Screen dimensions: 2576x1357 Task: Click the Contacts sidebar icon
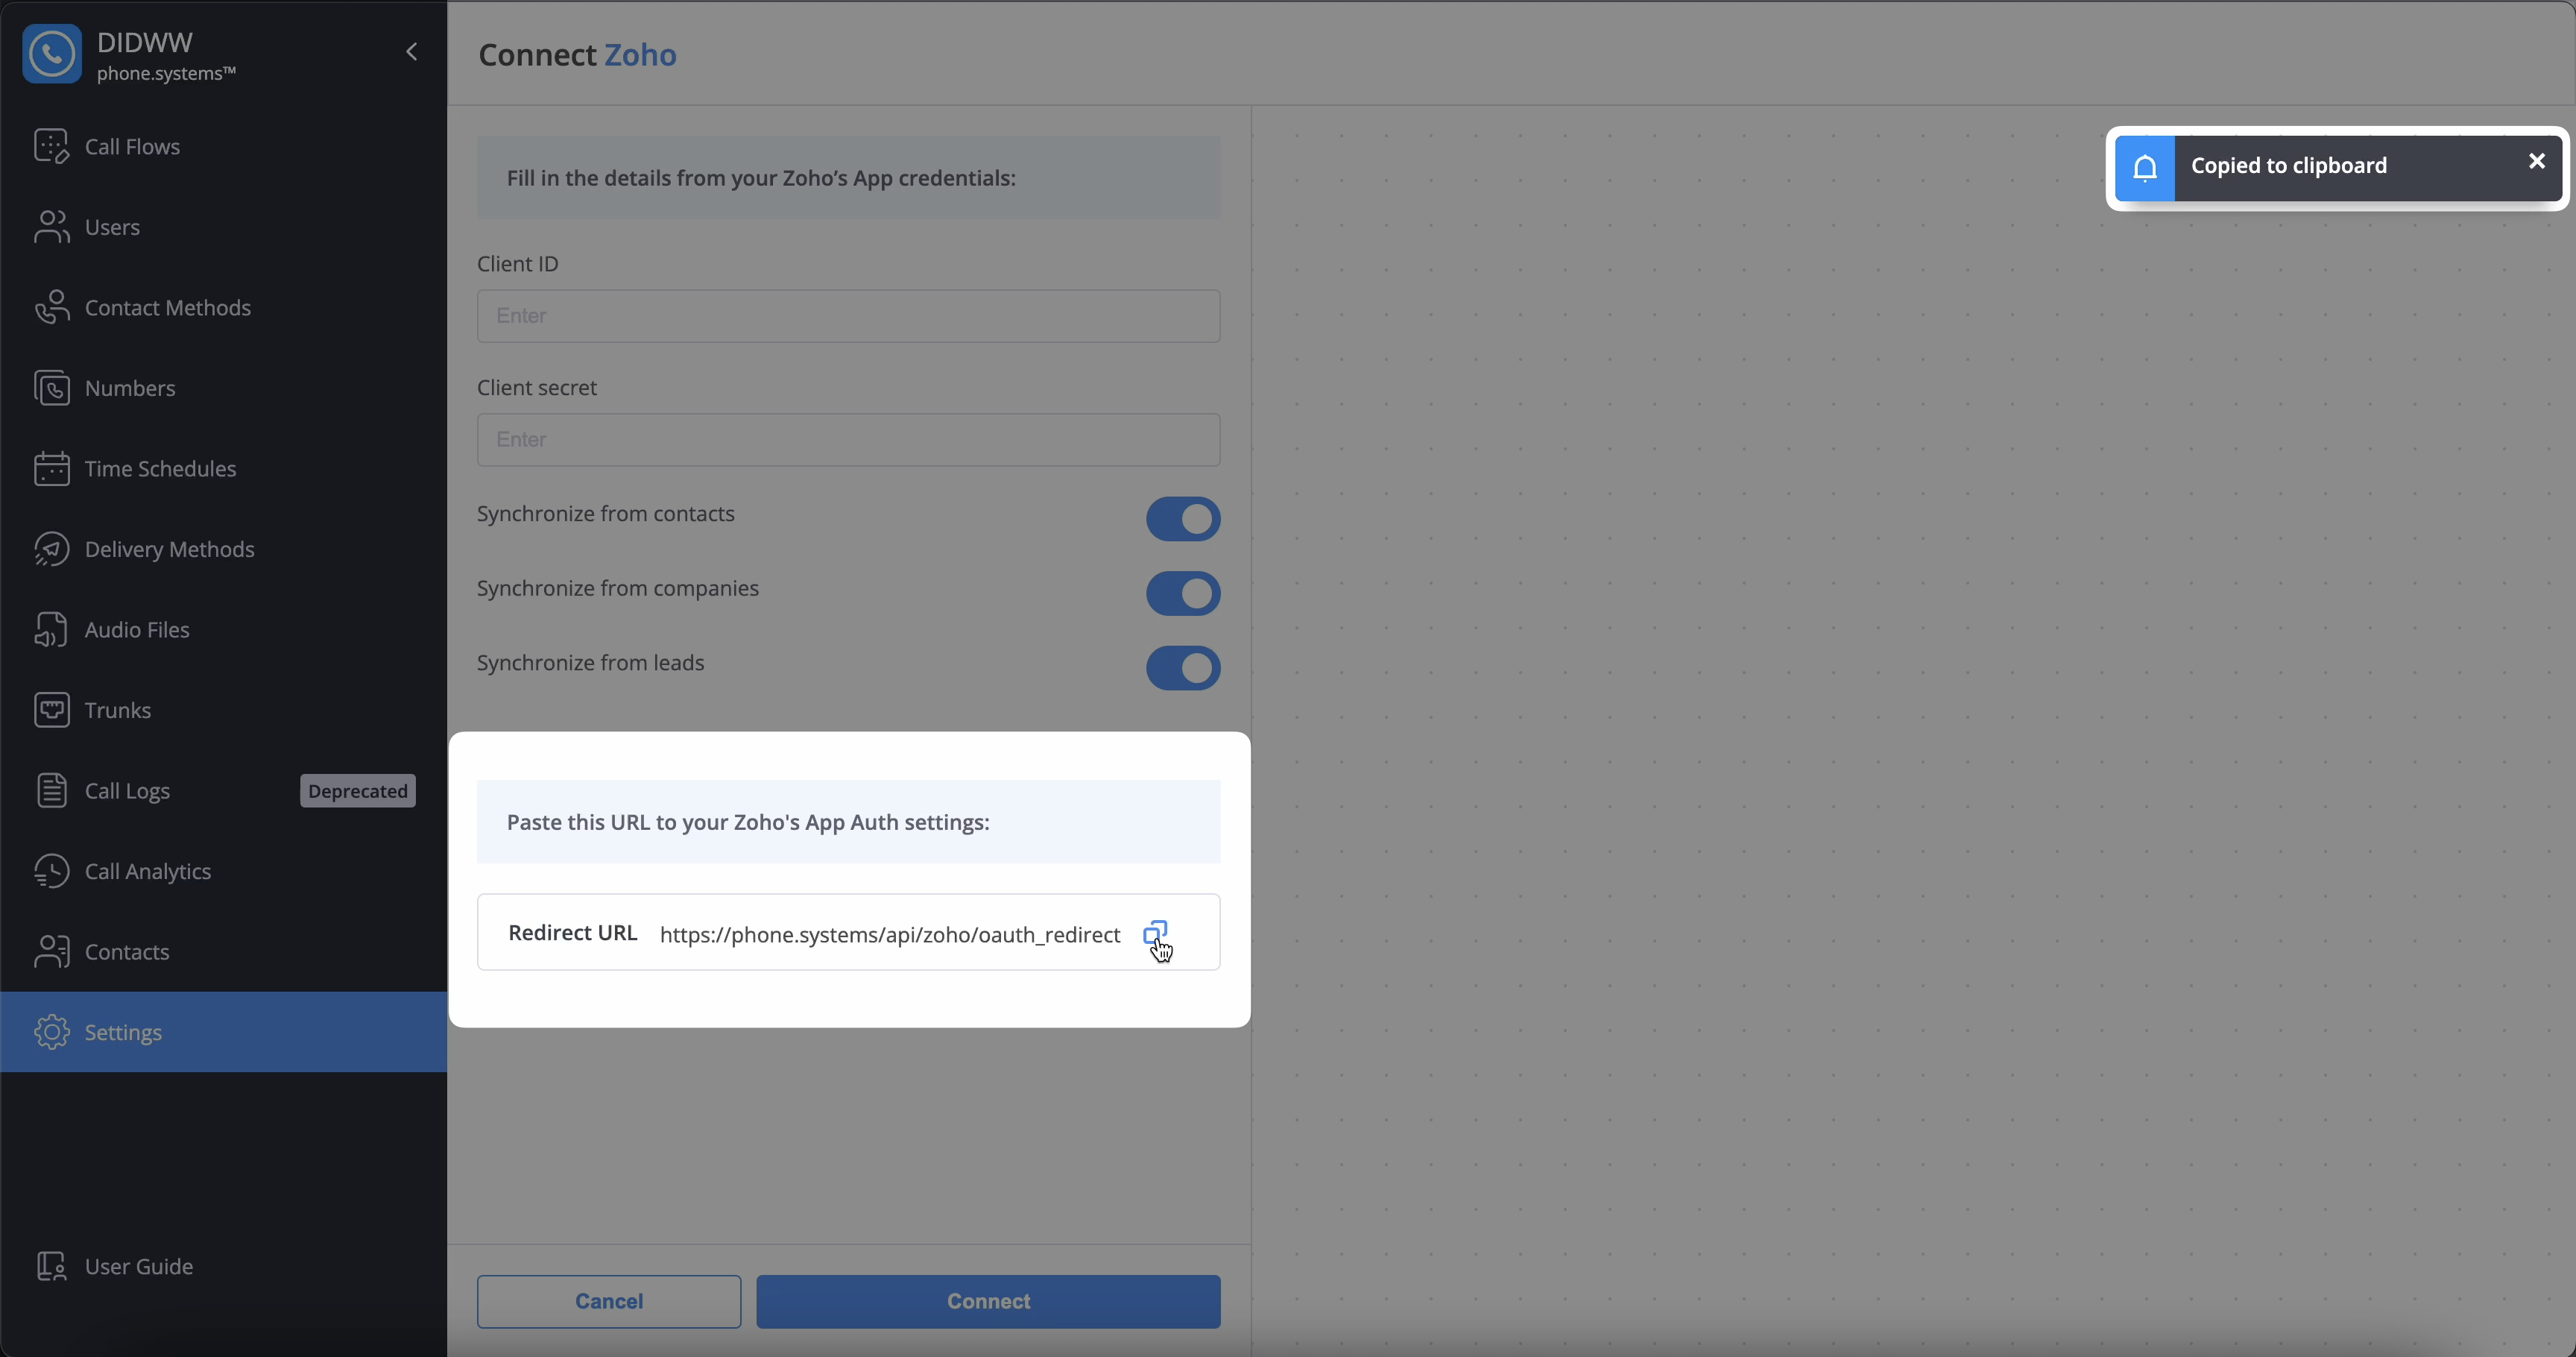click(52, 951)
